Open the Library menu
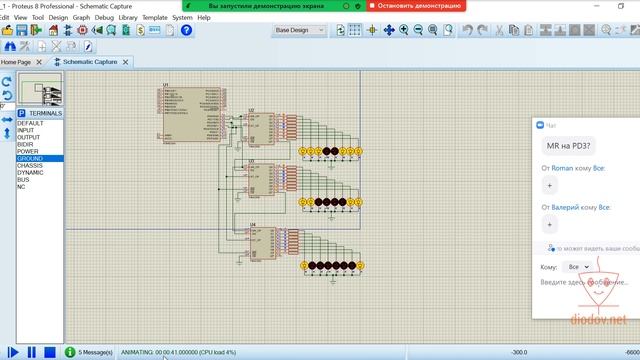Image resolution: width=640 pixels, height=360 pixels. click(x=128, y=18)
